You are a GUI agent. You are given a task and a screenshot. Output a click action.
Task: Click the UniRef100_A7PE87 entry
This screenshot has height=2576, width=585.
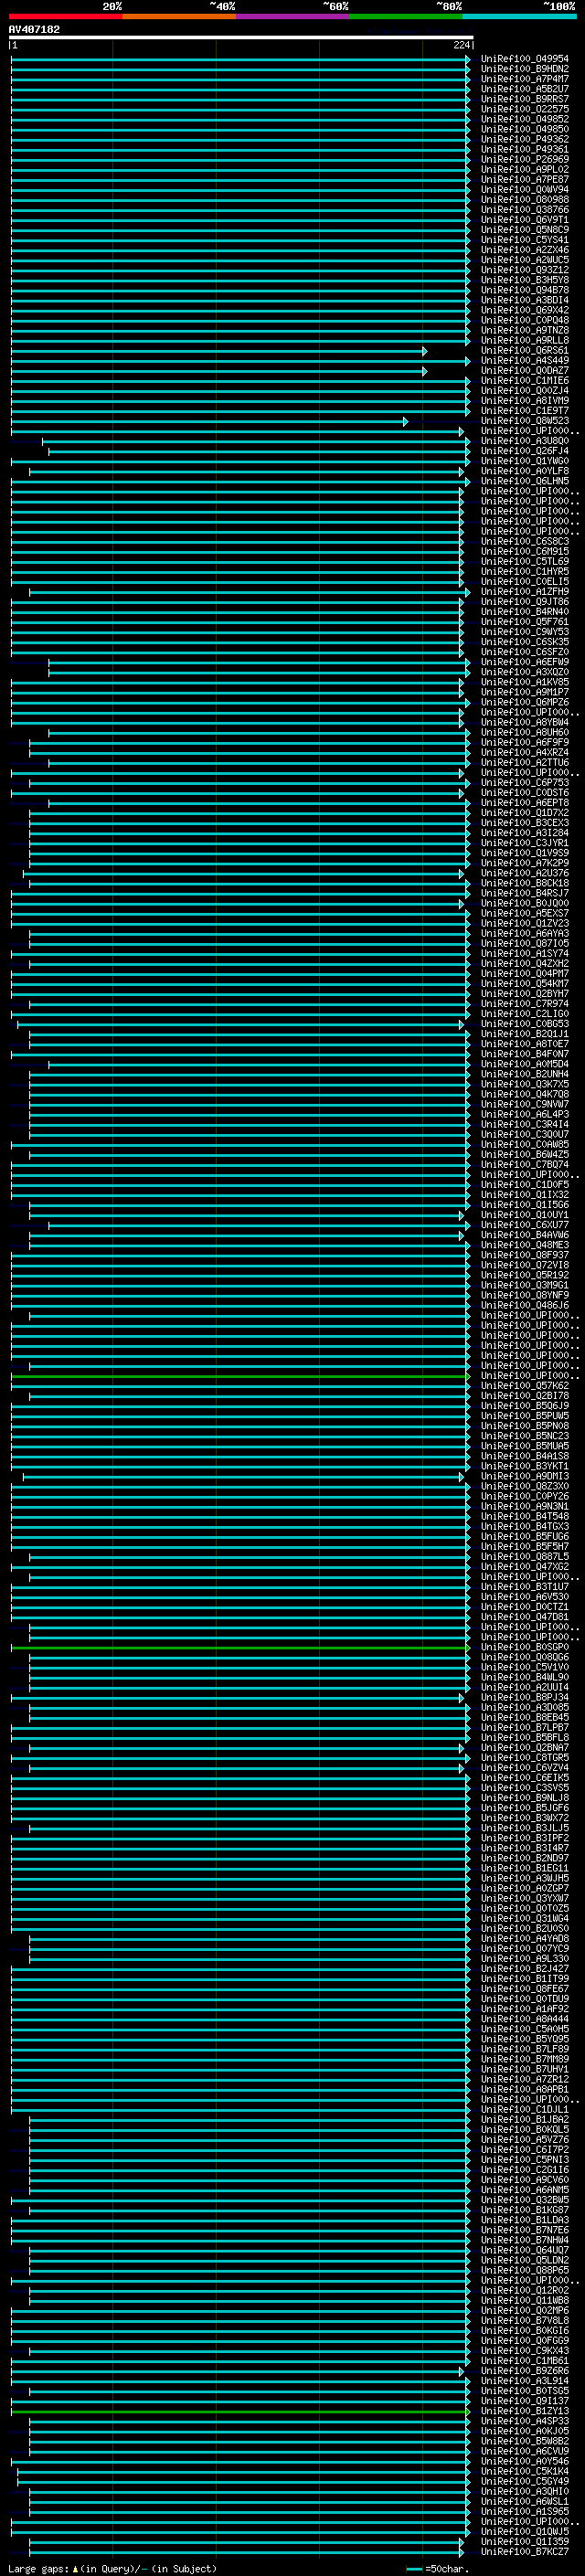coord(524,180)
